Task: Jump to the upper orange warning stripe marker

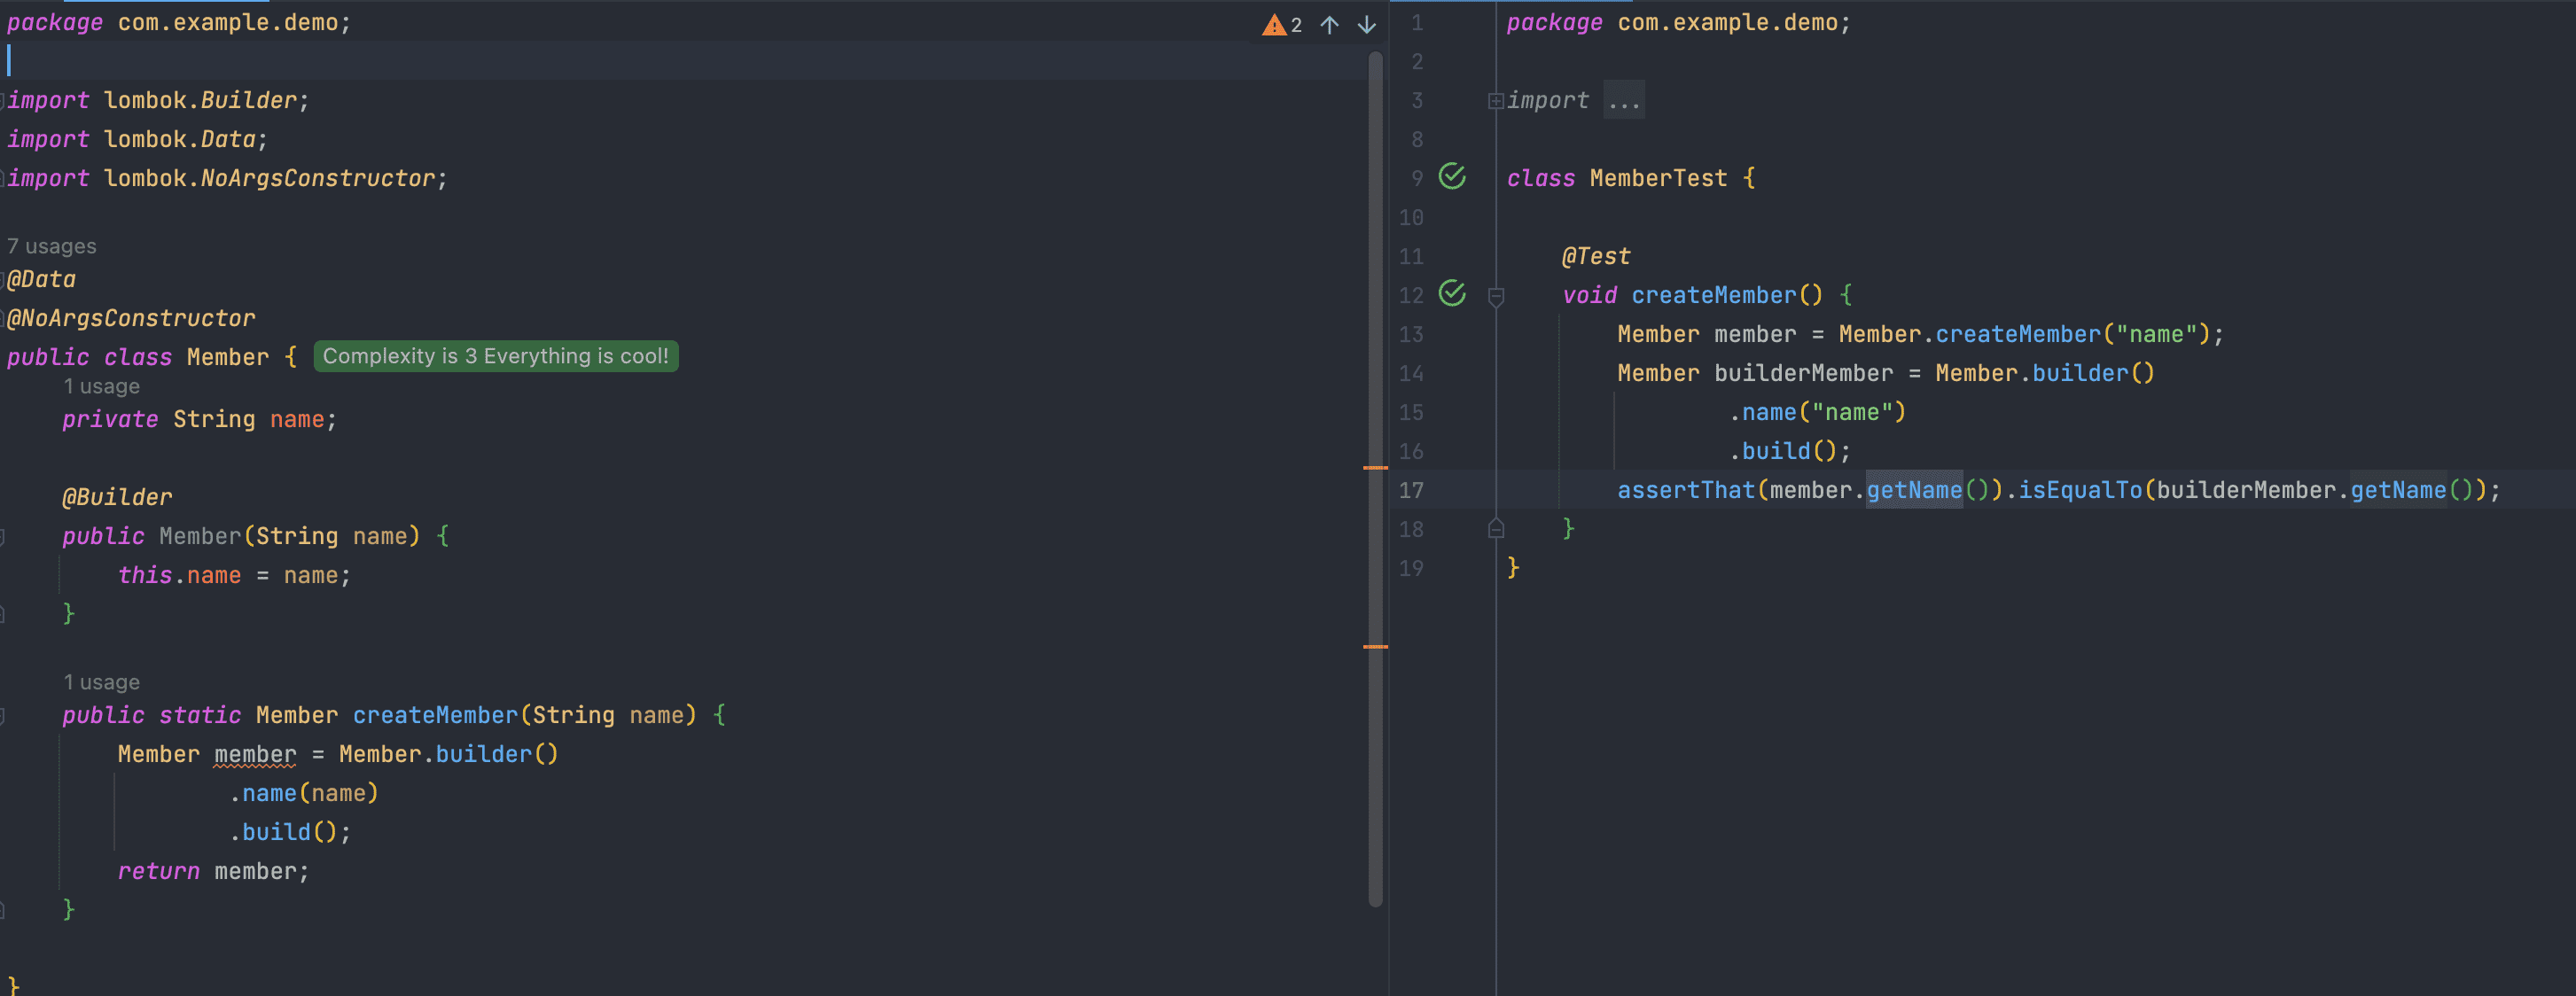Action: tap(1375, 467)
